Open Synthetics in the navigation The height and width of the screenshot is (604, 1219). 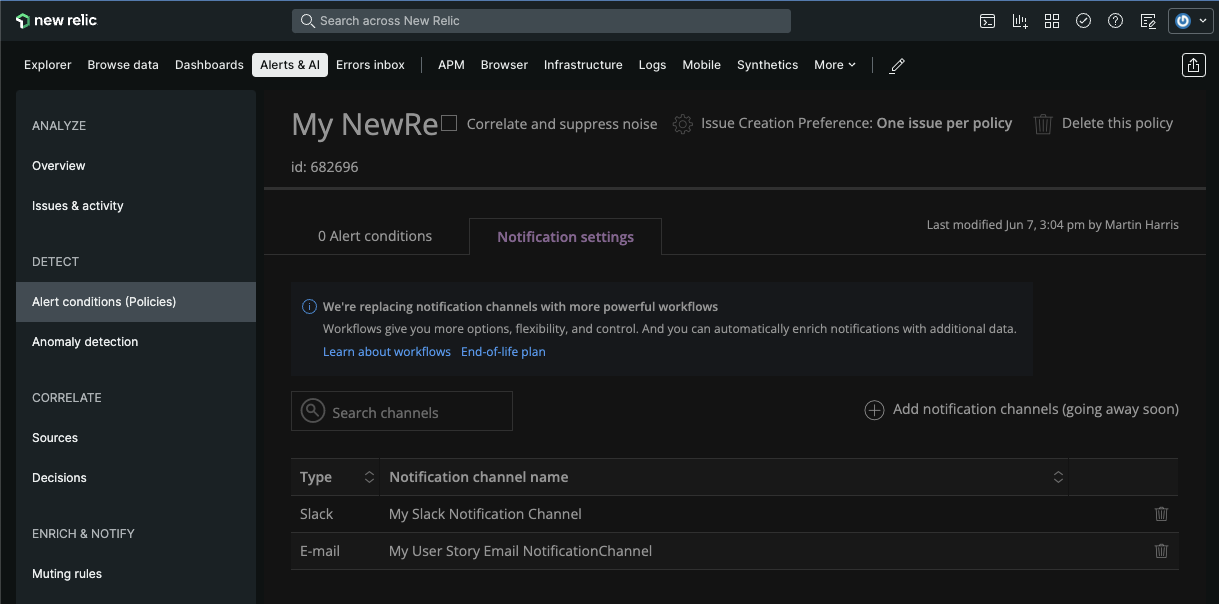tap(767, 65)
